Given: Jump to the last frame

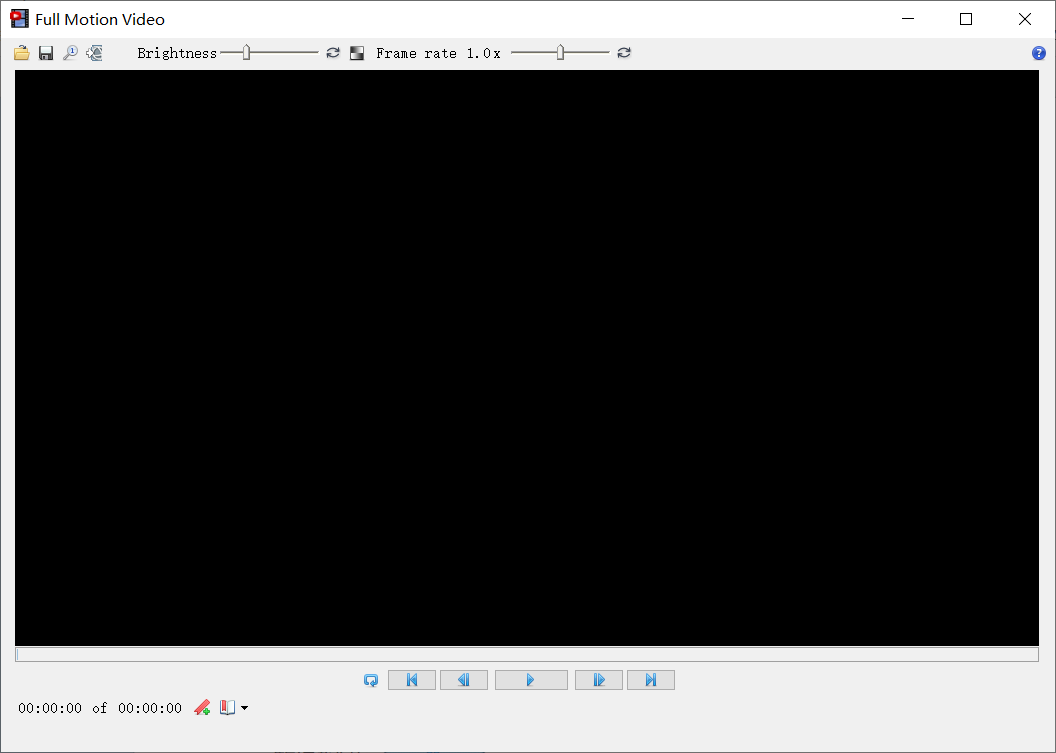Looking at the screenshot, I should pyautogui.click(x=651, y=680).
